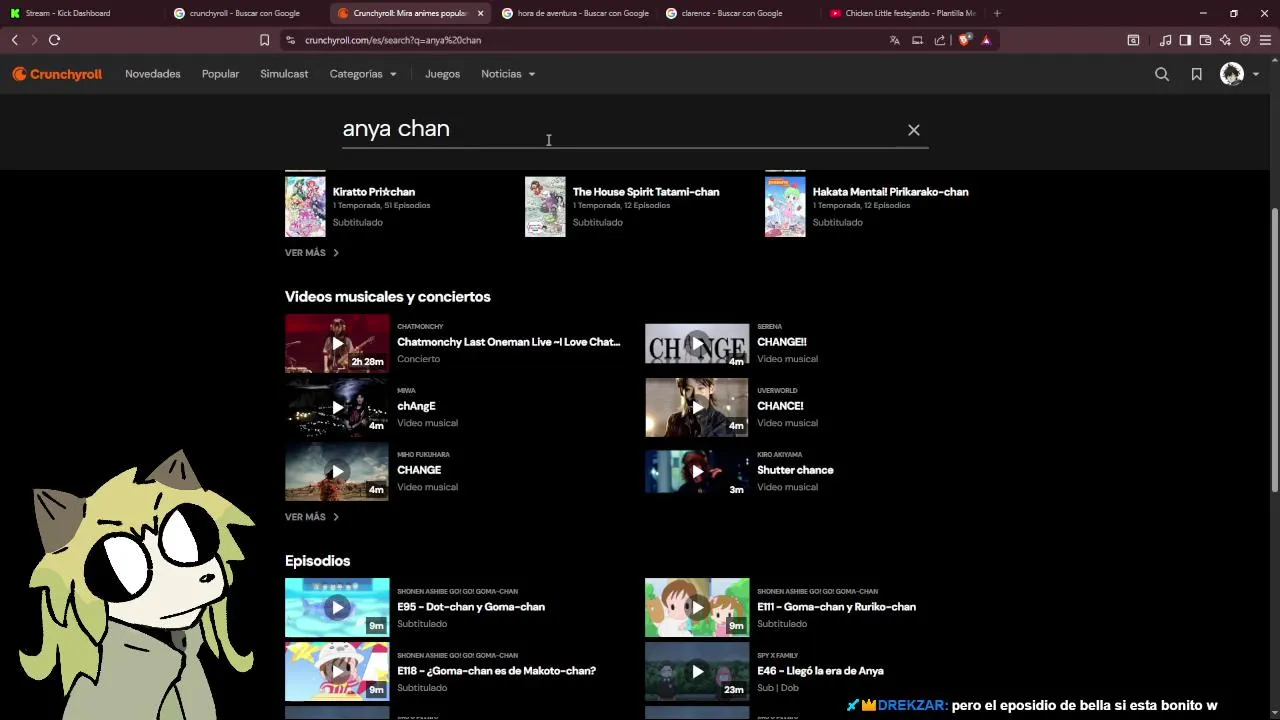Open the Brave Shields lion icon

coord(964,40)
